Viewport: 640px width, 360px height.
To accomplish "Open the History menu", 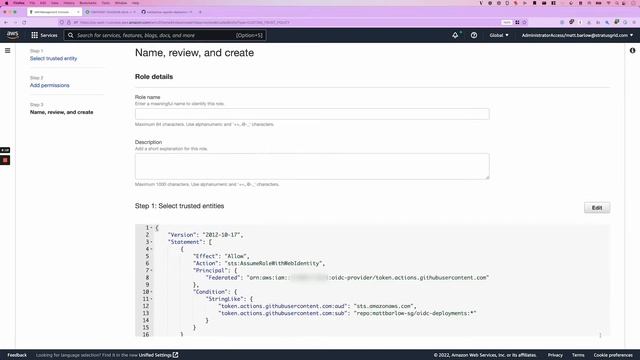I will coord(69,3).
